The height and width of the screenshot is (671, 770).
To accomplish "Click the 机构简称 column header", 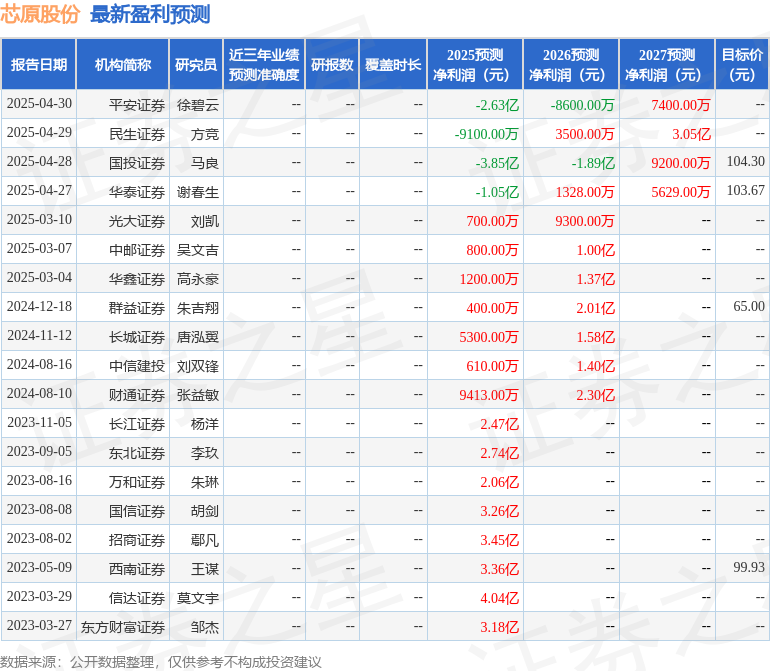I will [123, 64].
